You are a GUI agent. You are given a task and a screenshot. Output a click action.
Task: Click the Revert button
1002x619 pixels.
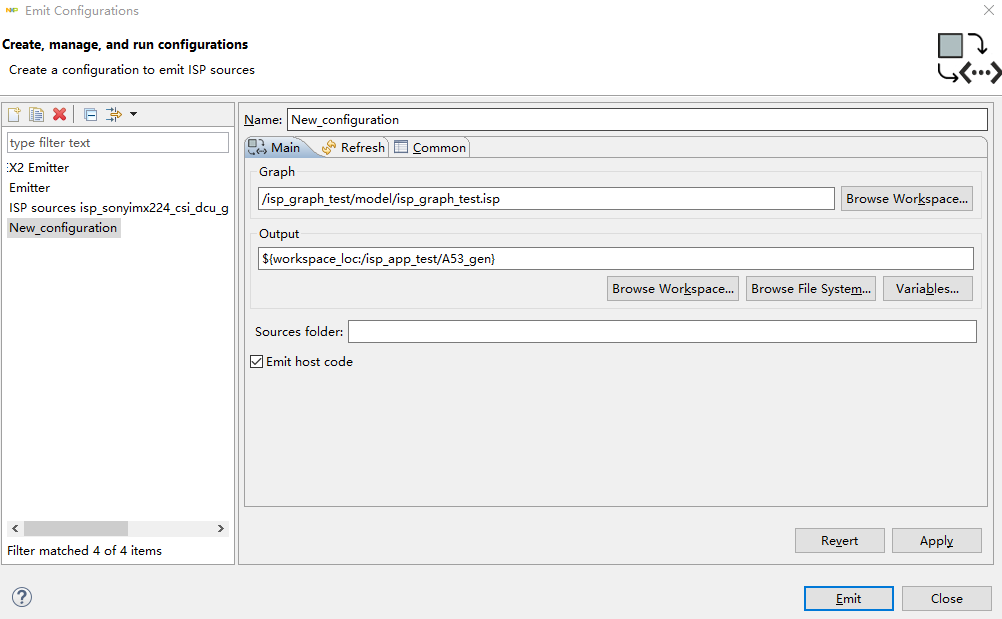tap(839, 540)
